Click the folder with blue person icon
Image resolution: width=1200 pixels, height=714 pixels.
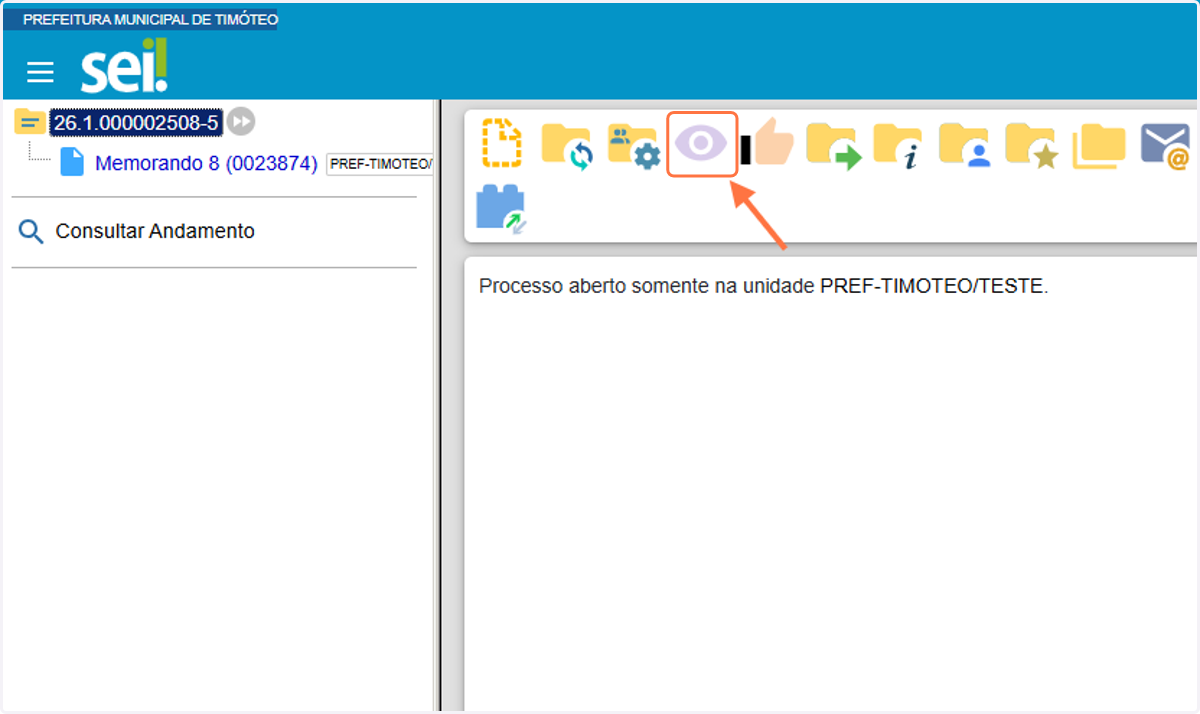tap(965, 145)
